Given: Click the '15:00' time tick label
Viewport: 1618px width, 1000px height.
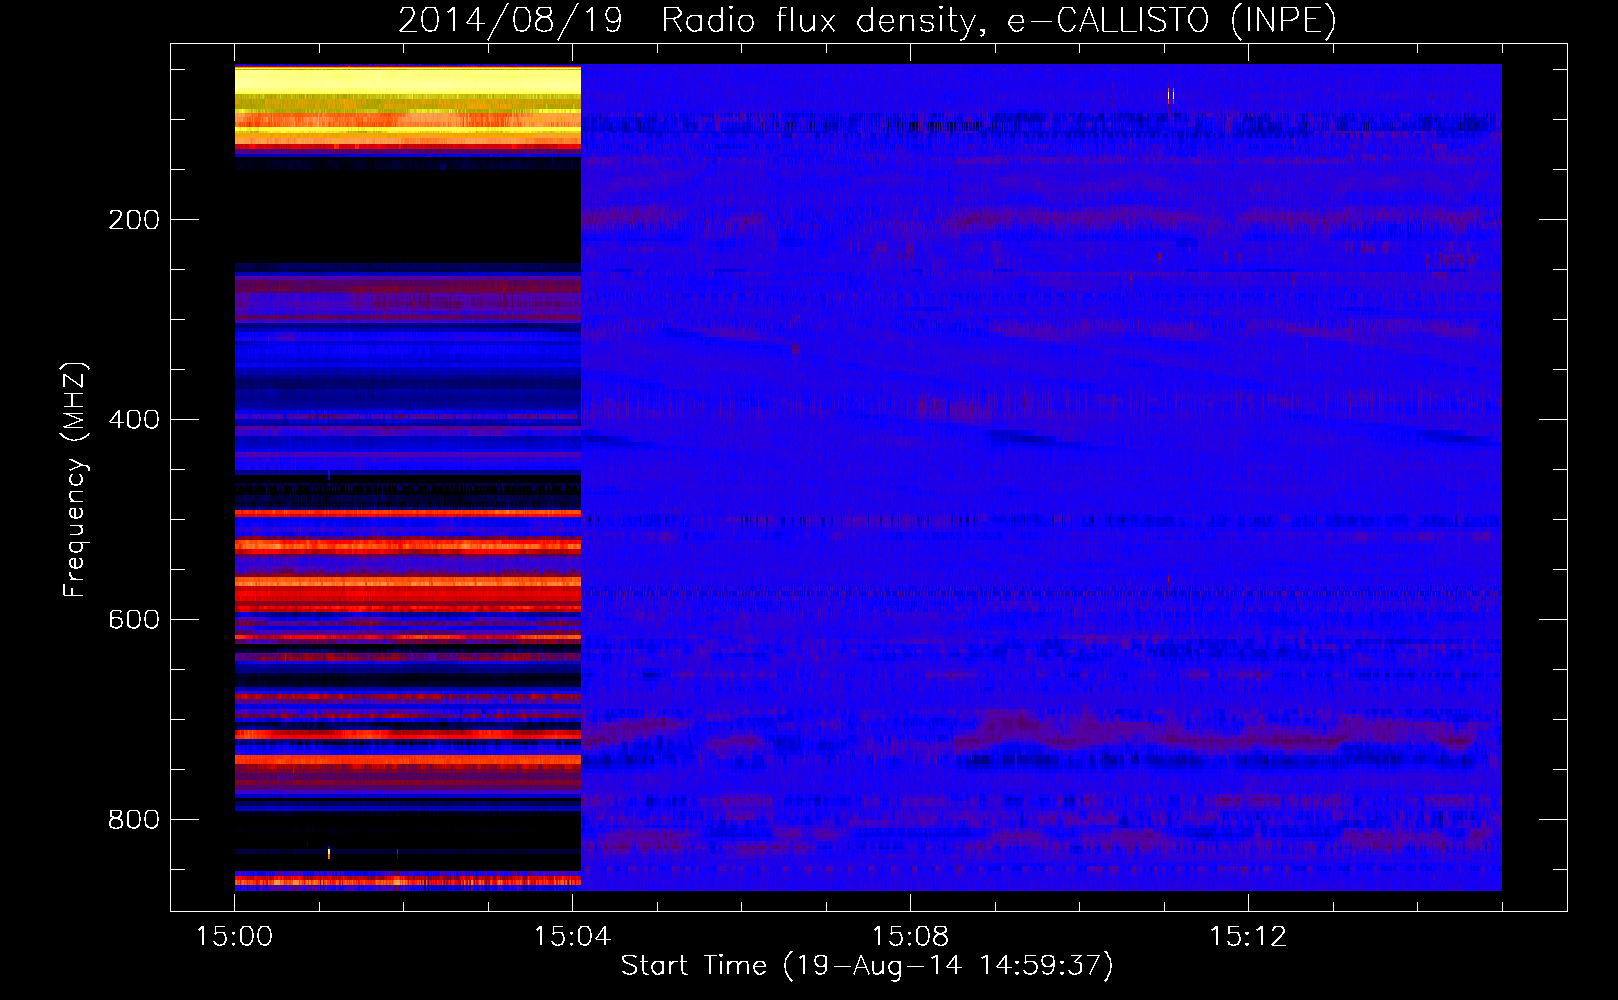Looking at the screenshot, I should tap(234, 937).
